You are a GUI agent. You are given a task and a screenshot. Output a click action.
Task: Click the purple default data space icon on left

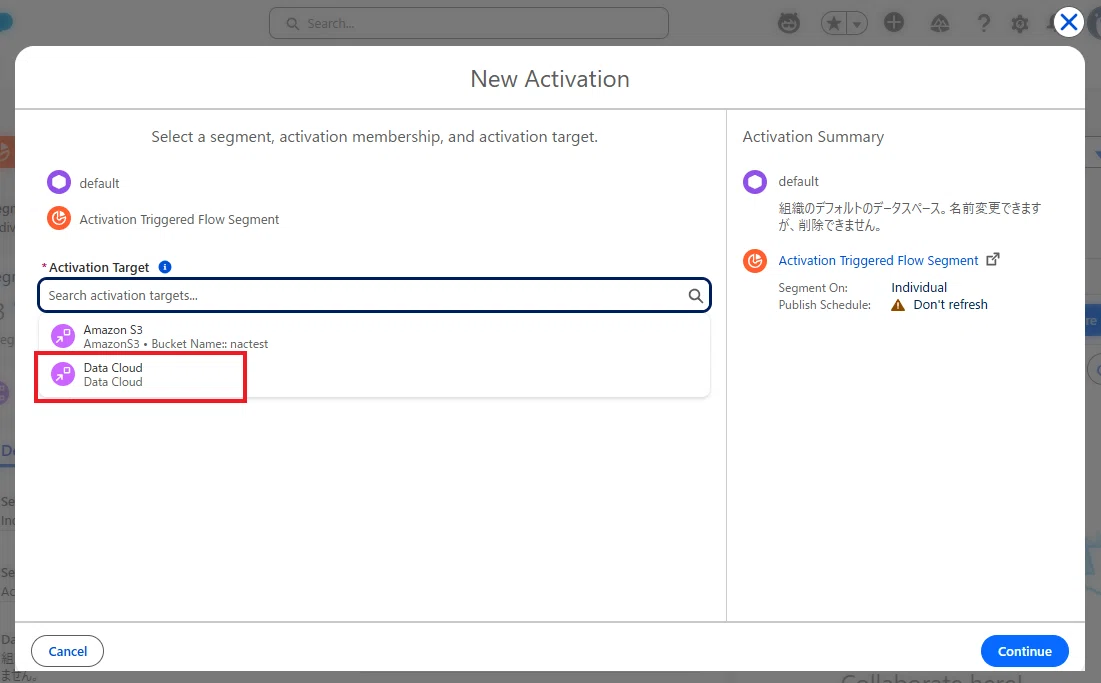59,183
